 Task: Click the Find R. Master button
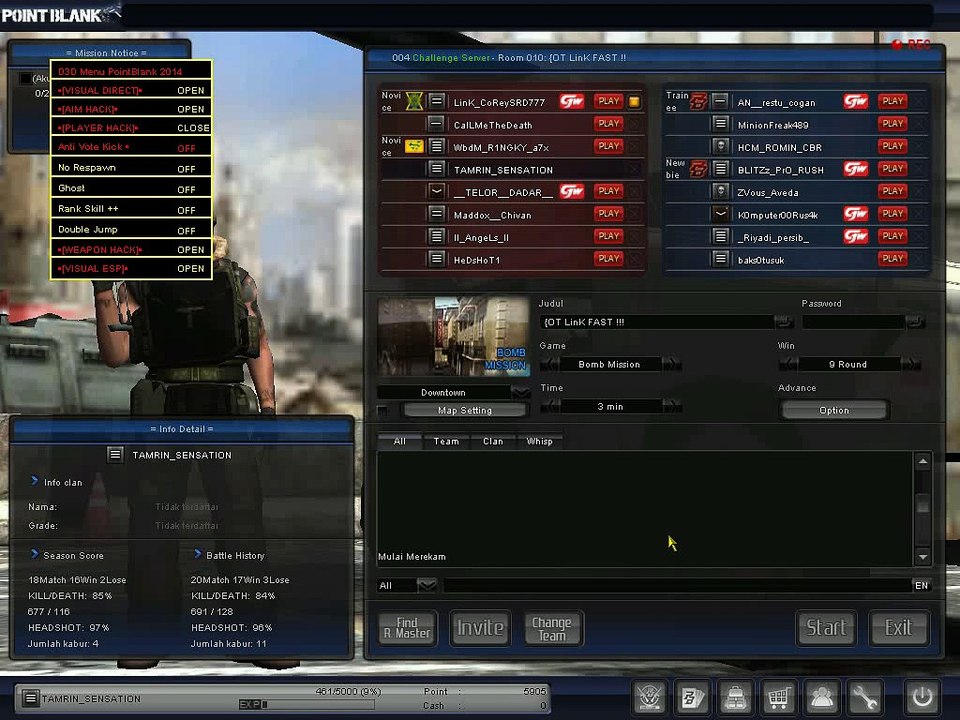pos(407,628)
